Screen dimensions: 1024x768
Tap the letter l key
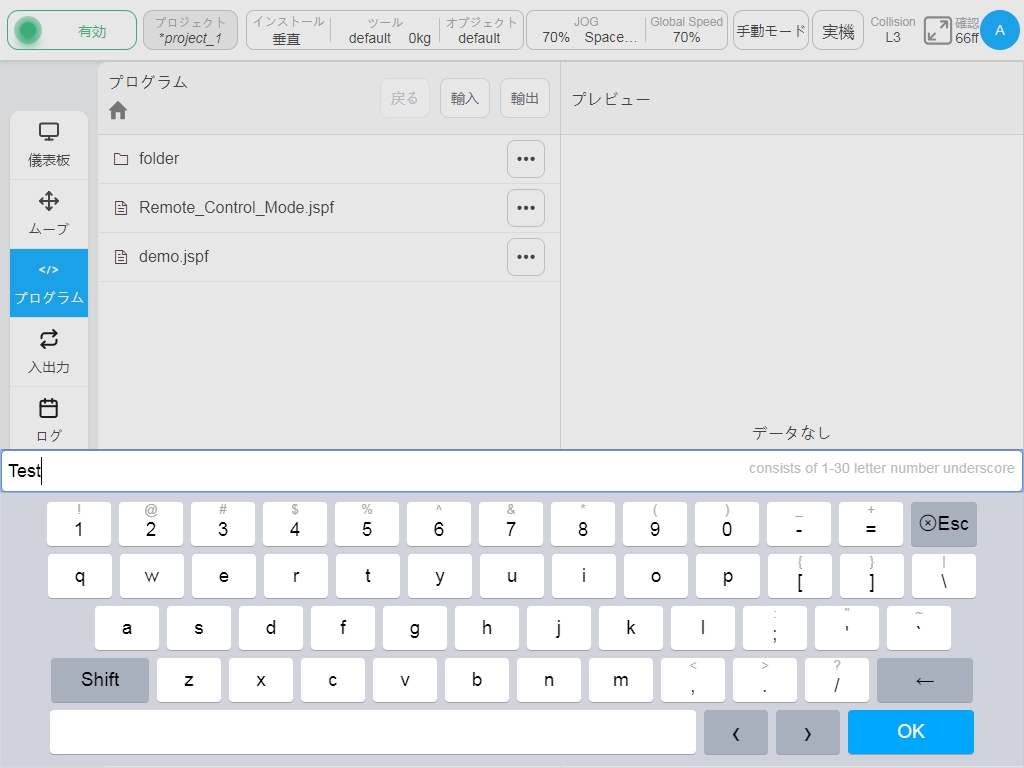click(703, 628)
